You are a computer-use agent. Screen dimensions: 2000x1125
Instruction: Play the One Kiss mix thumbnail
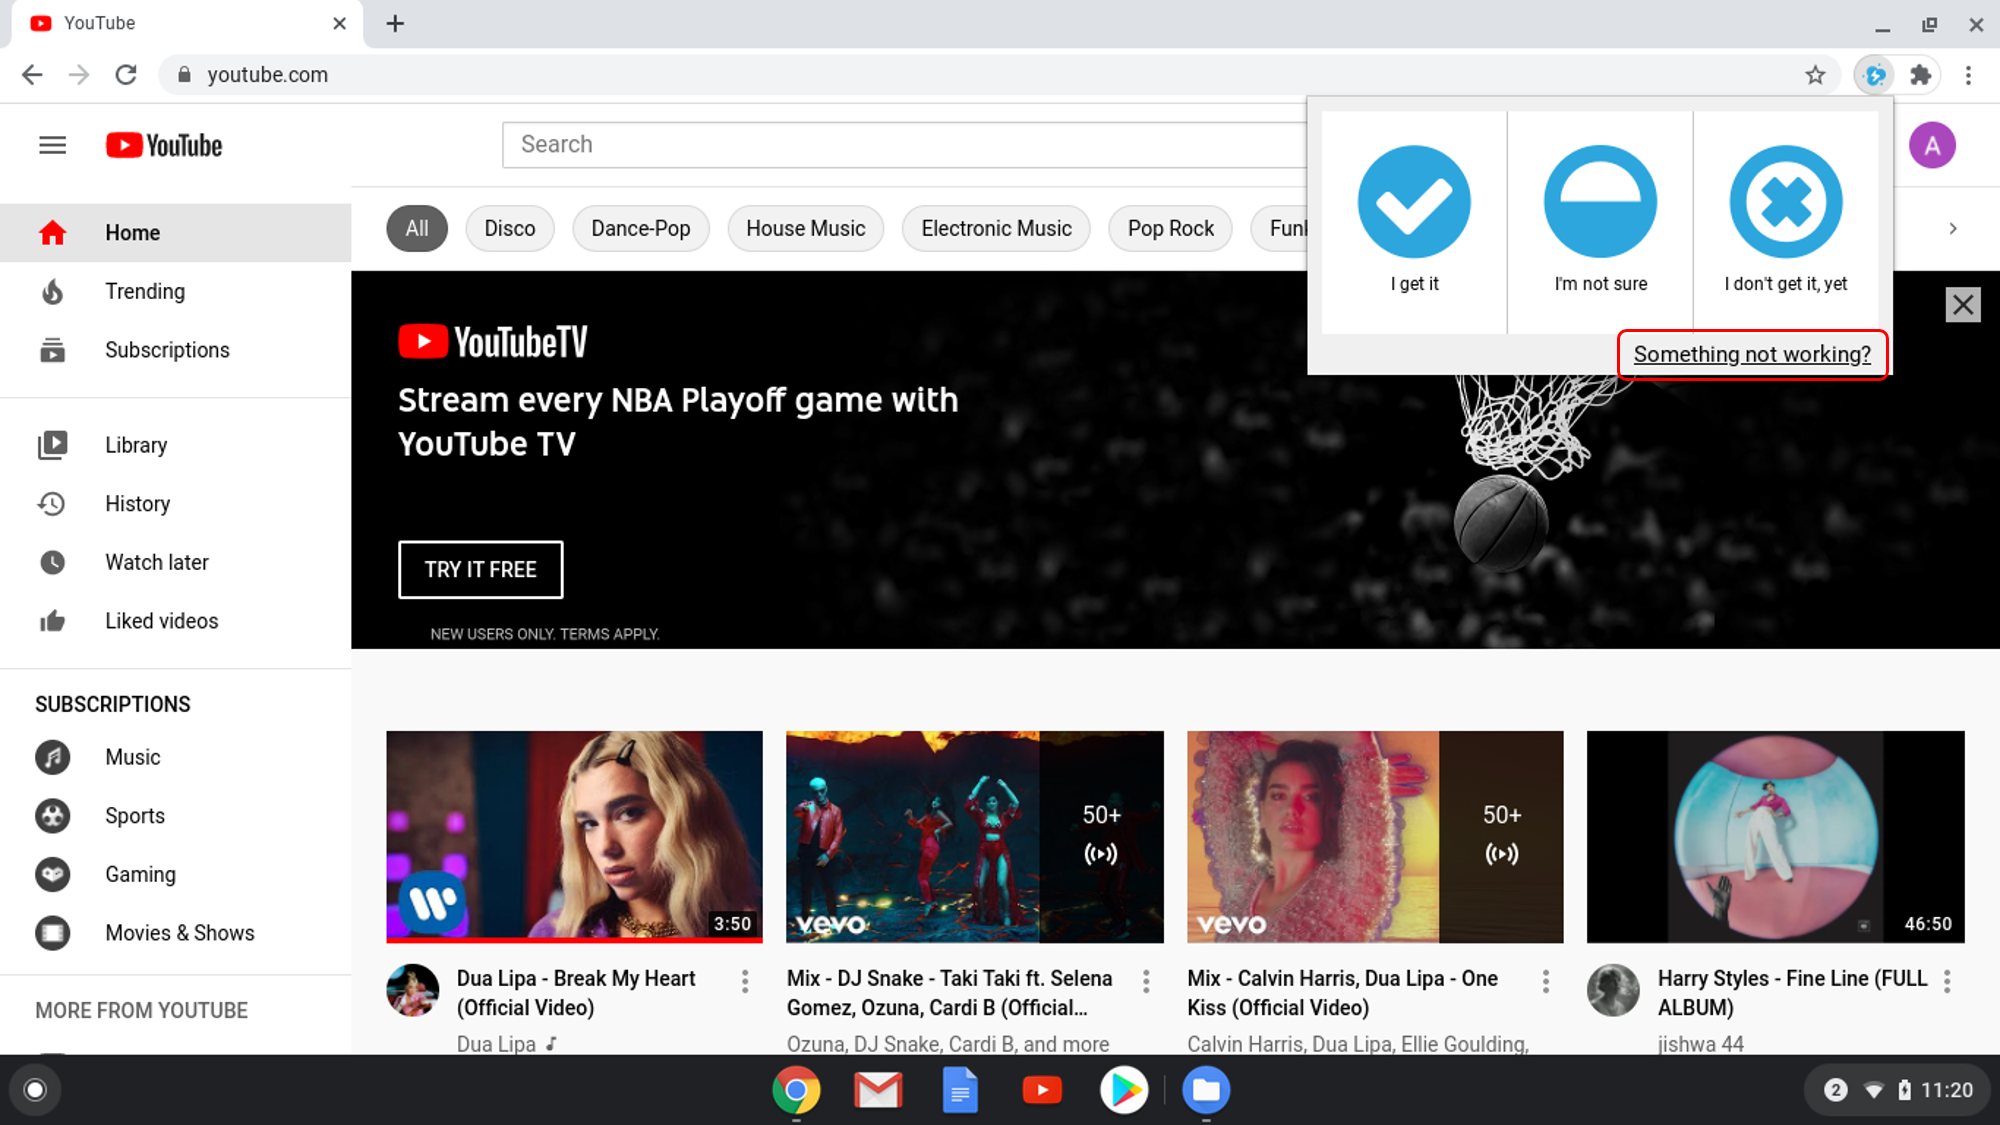1375,837
